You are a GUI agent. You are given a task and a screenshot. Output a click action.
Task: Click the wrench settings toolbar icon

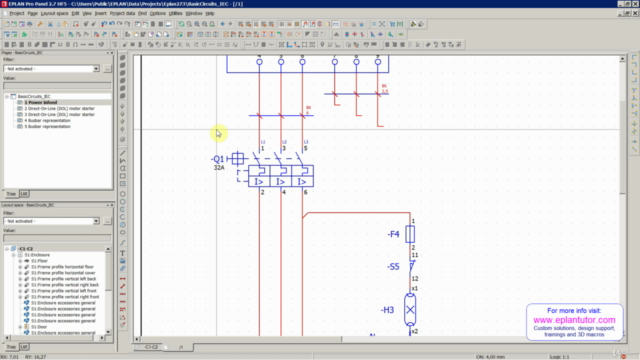pos(40,24)
